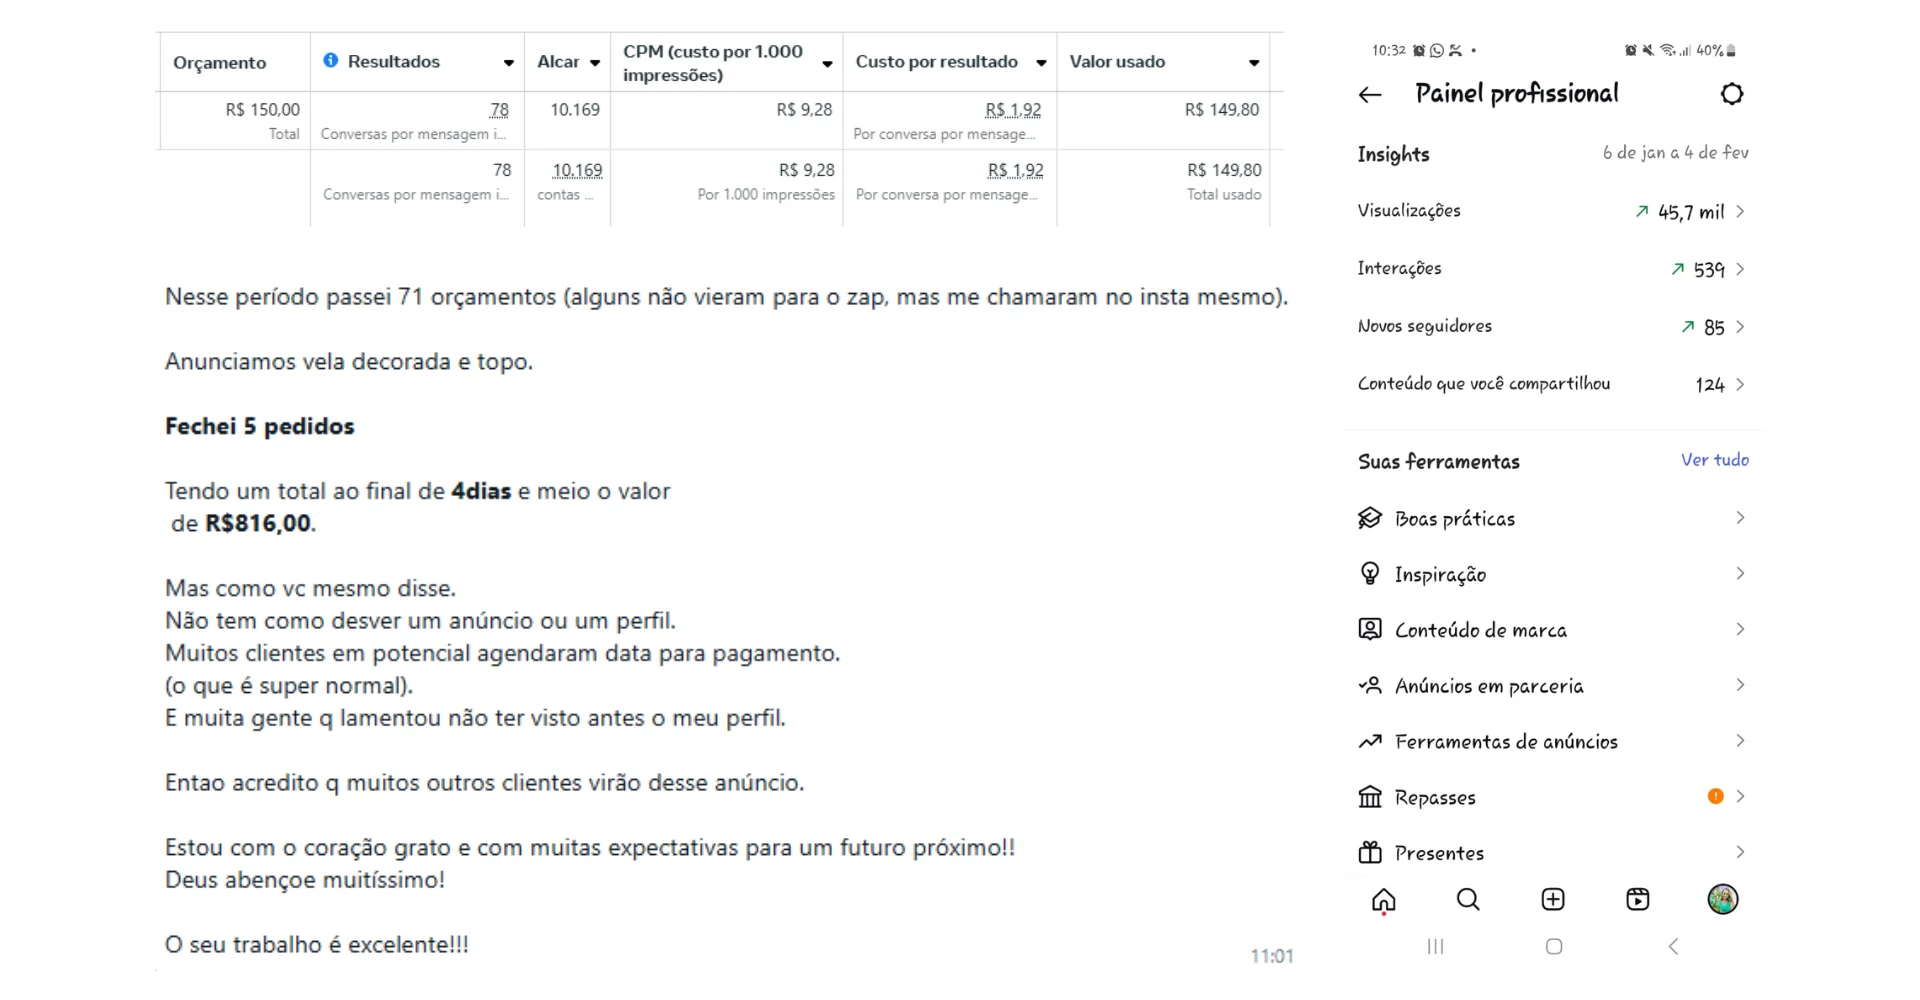
Task: Open the settings gear icon in Painel profissional
Action: (x=1732, y=94)
